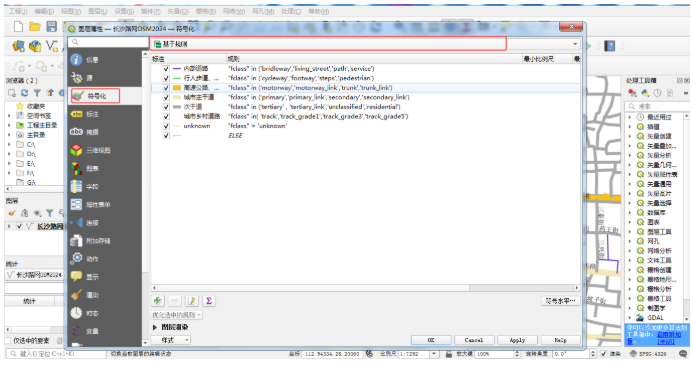The image size is (692, 366).
Task: Click the sigma Count features button
Action: 209,301
